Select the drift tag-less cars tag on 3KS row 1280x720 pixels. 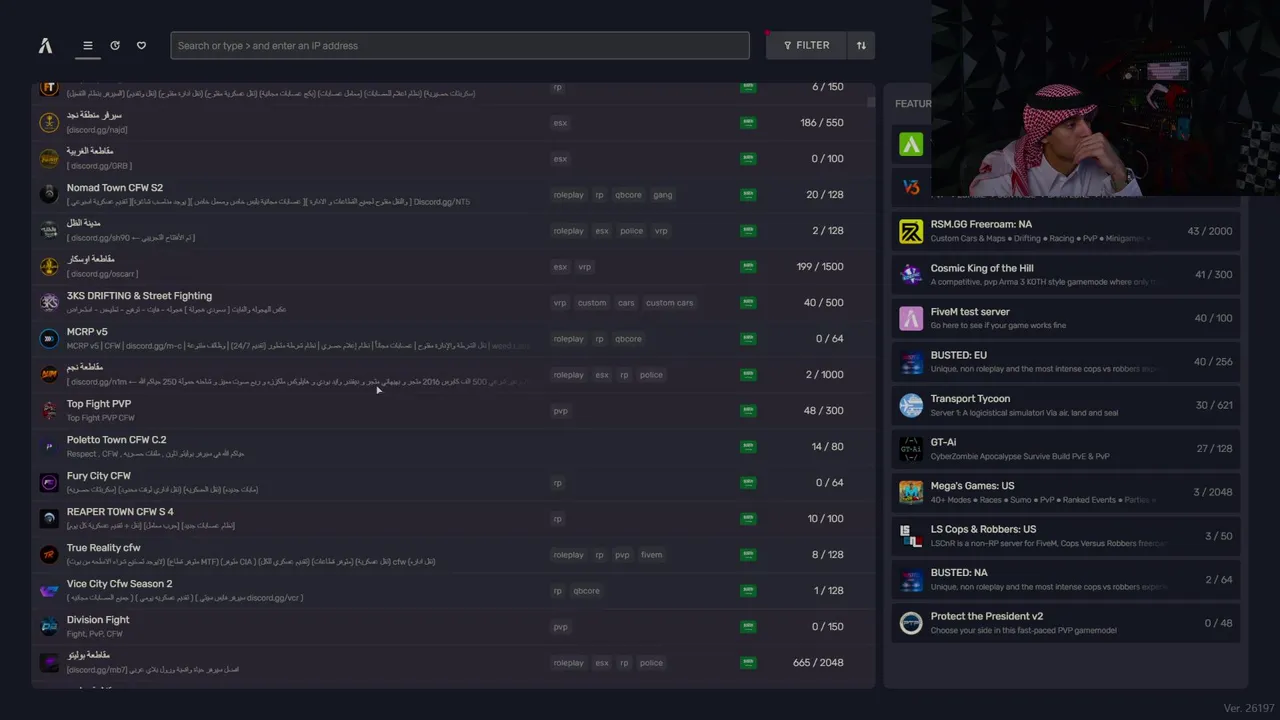tap(626, 303)
